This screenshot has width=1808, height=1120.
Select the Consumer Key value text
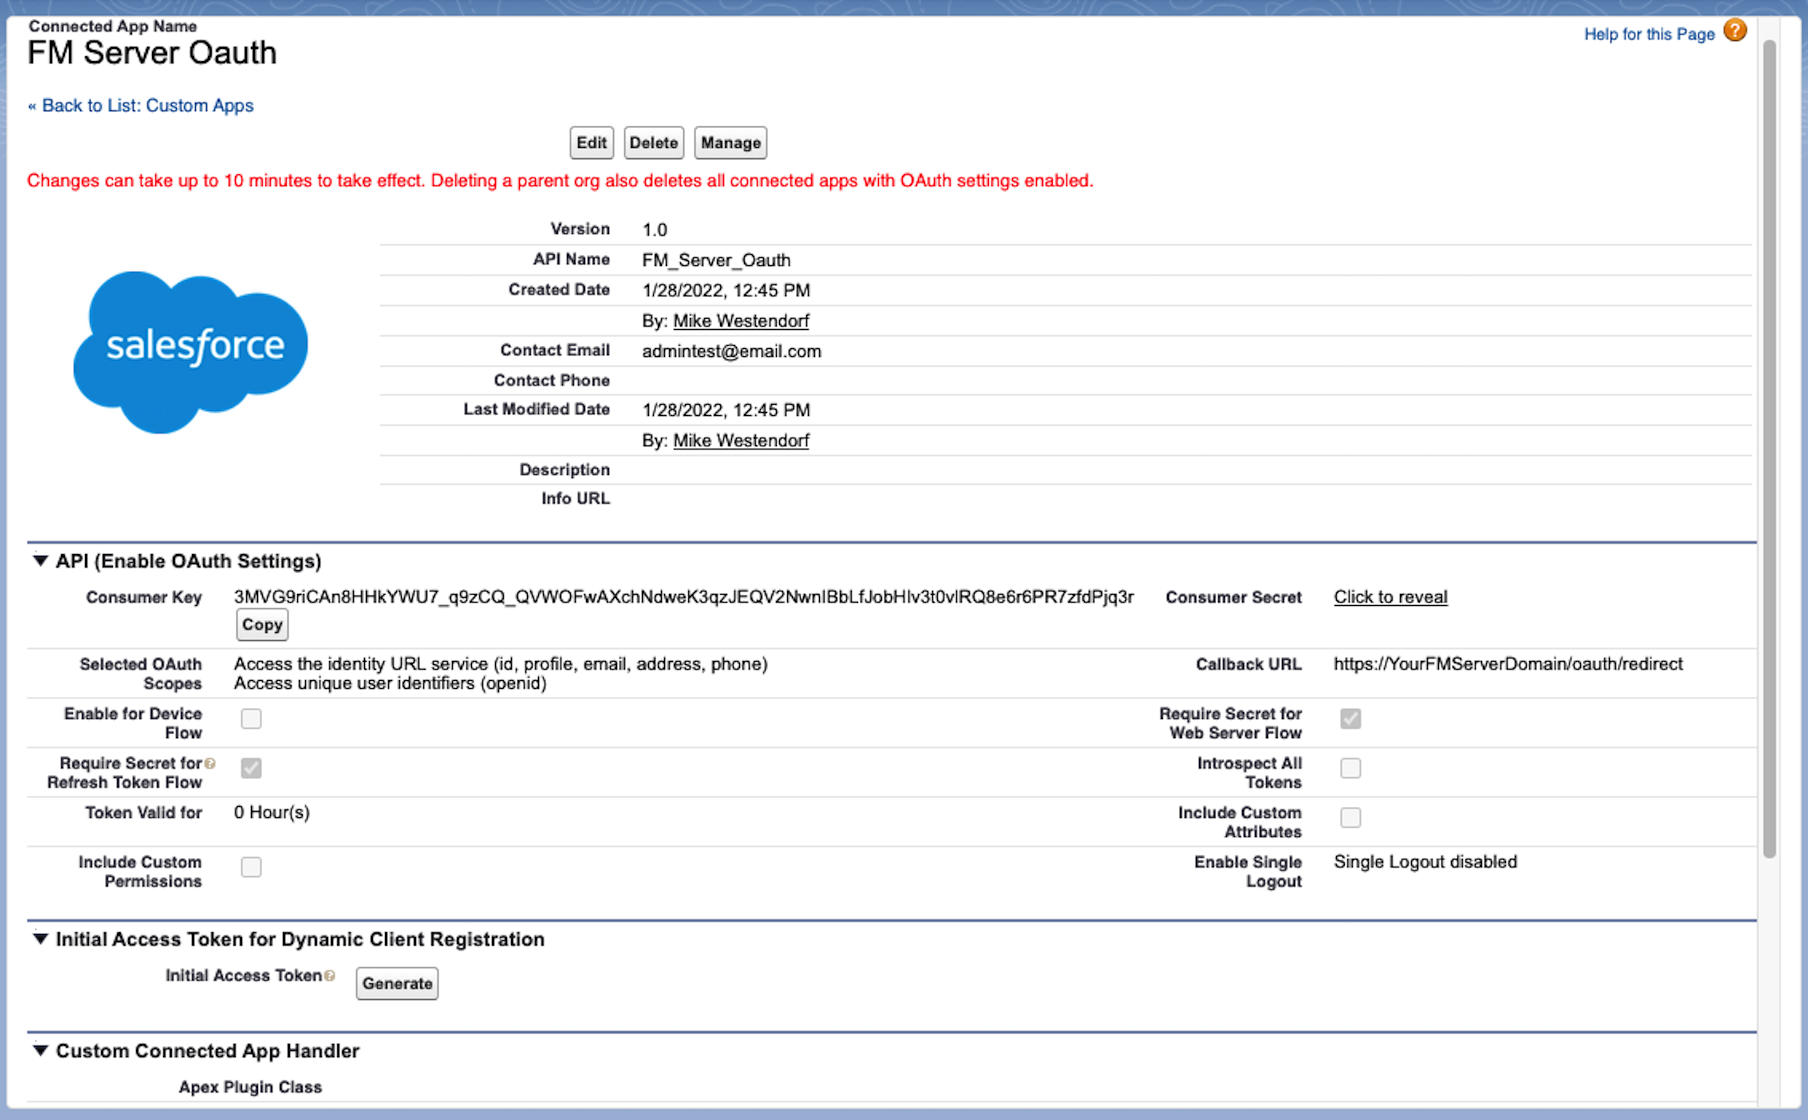point(684,597)
